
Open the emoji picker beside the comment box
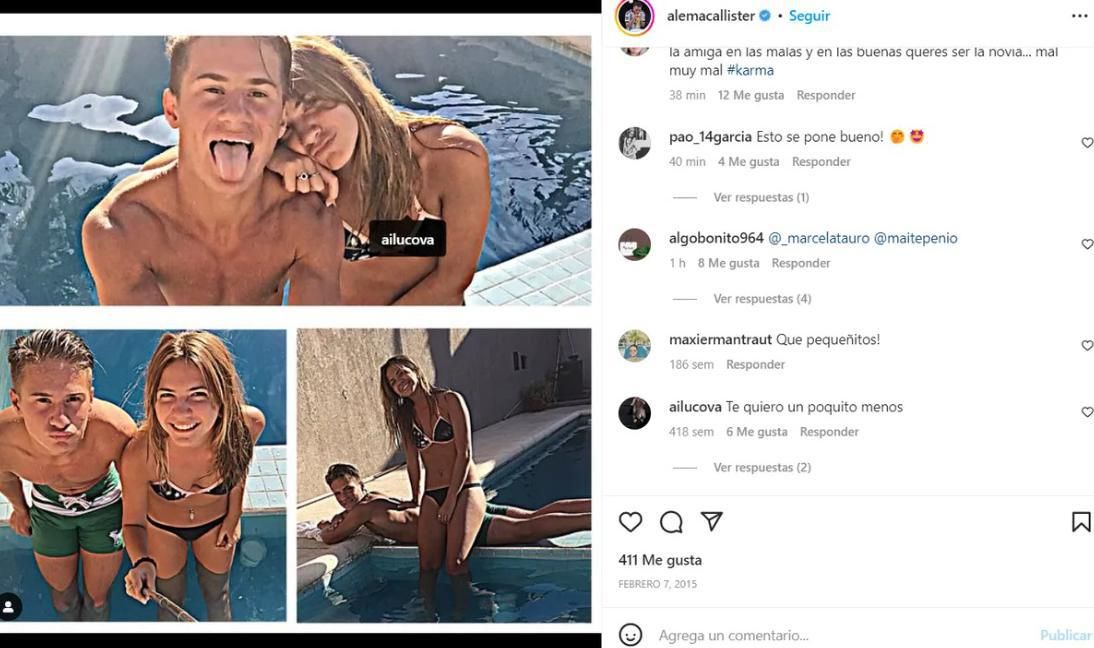click(630, 635)
